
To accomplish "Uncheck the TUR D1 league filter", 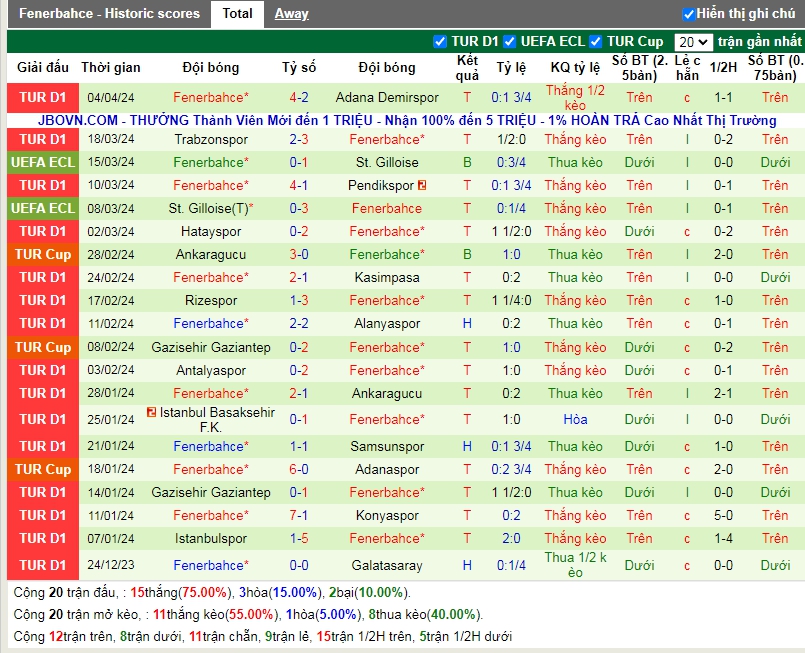I will 440,42.
